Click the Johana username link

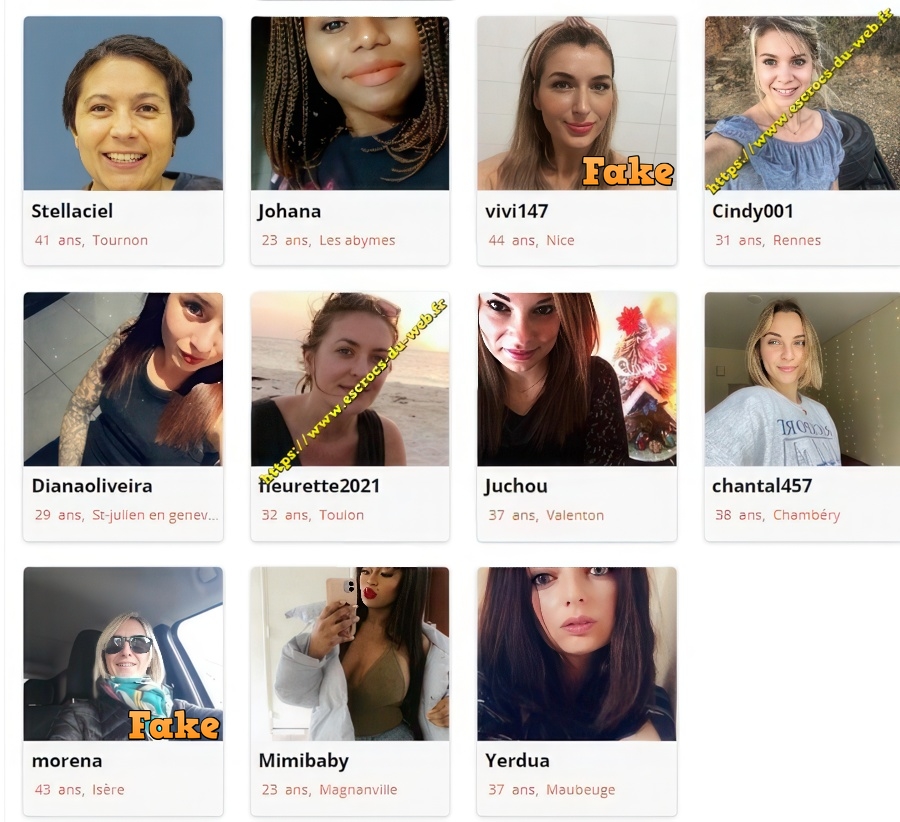tap(289, 211)
